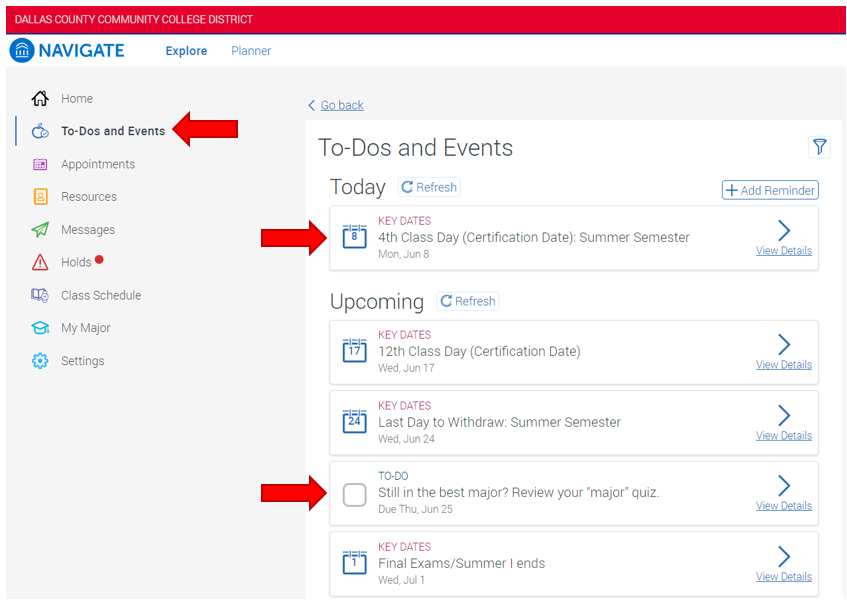Open the Home sidebar icon
Viewport: 847px width, 604px height.
[x=41, y=98]
